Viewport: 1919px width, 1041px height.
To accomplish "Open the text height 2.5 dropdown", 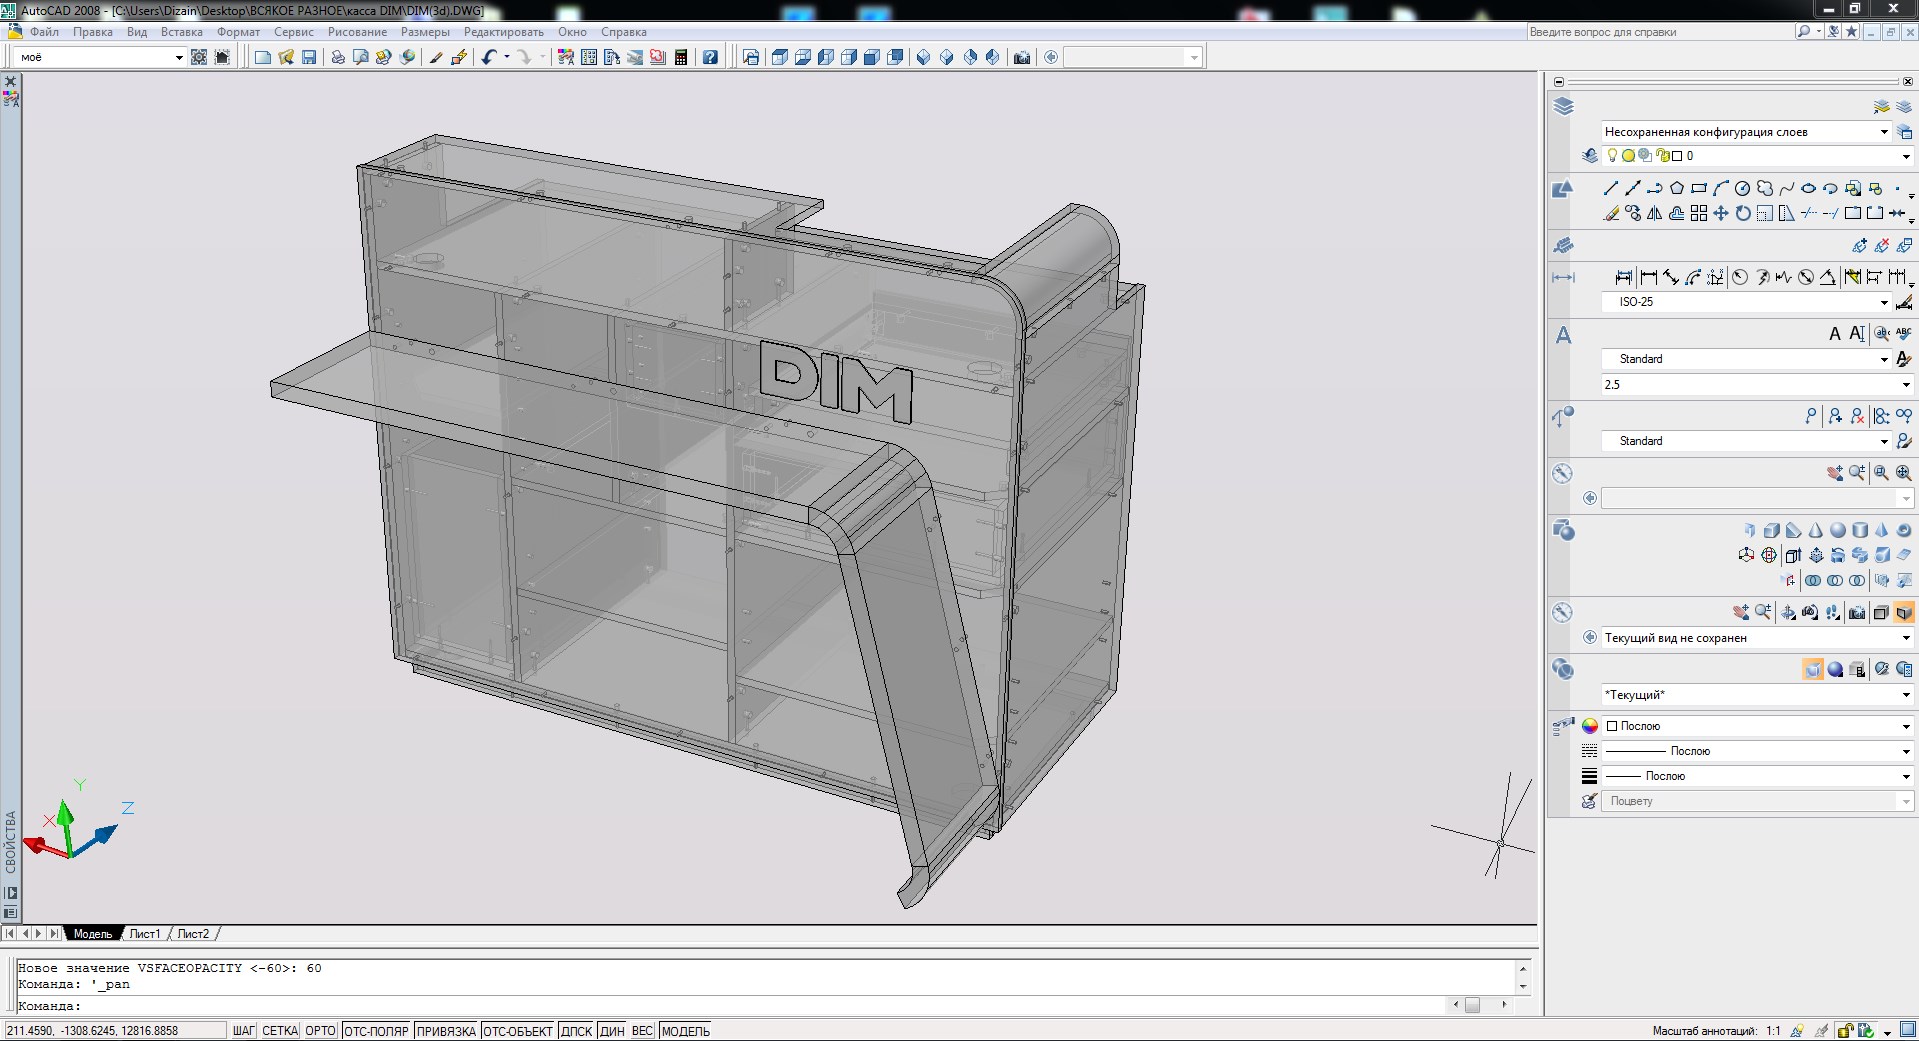I will 1757,385.
